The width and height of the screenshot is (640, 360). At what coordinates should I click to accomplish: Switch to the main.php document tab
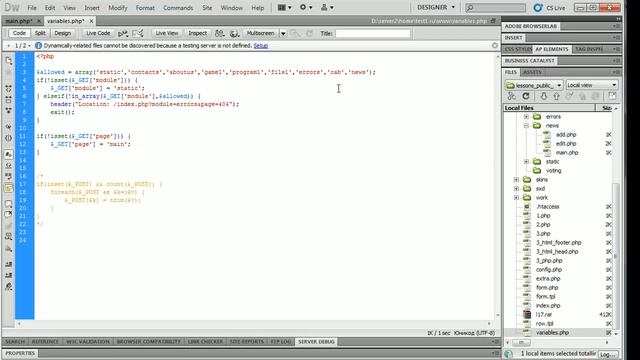click(x=19, y=21)
